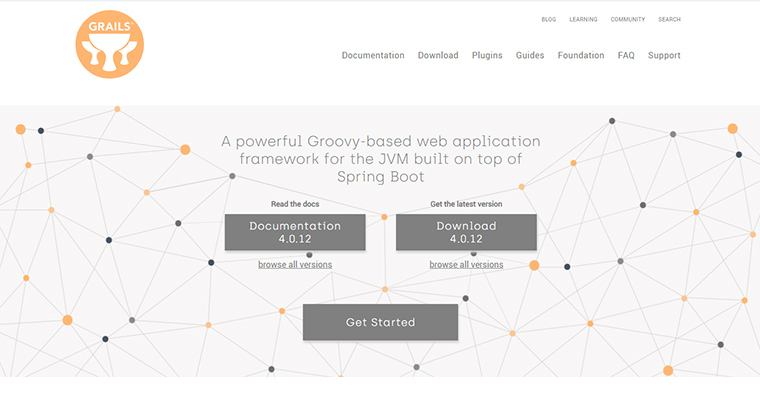Viewport: 760px width, 400px height.
Task: Click the Get Started button
Action: pos(380,322)
